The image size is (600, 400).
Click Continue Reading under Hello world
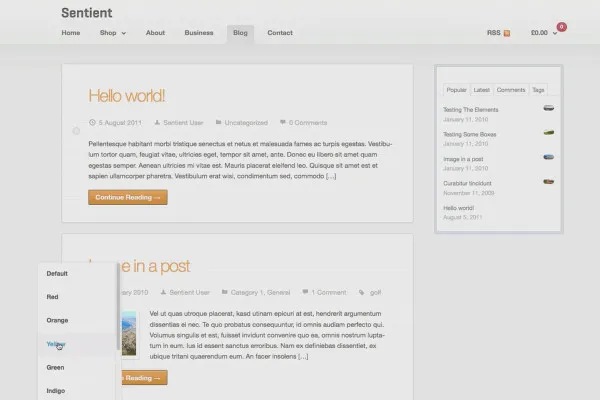[128, 198]
